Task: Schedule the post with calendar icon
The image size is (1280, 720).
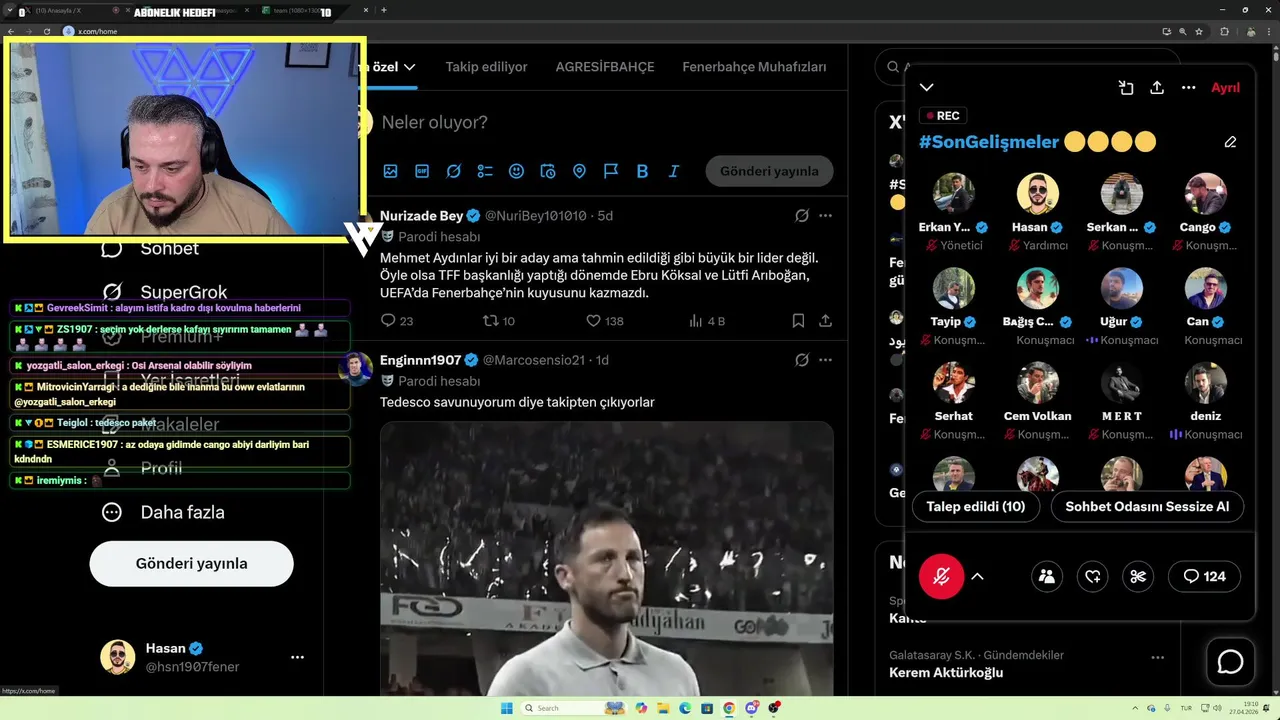Action: (548, 171)
